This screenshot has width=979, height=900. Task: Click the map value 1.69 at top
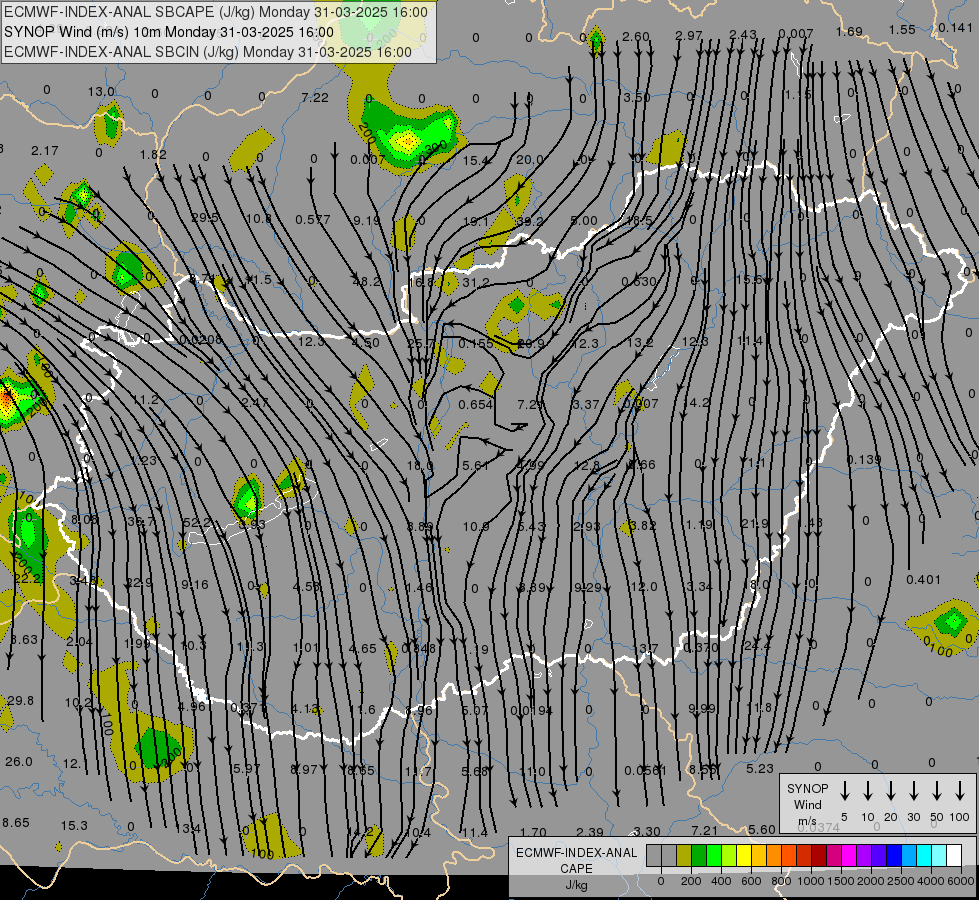849,31
